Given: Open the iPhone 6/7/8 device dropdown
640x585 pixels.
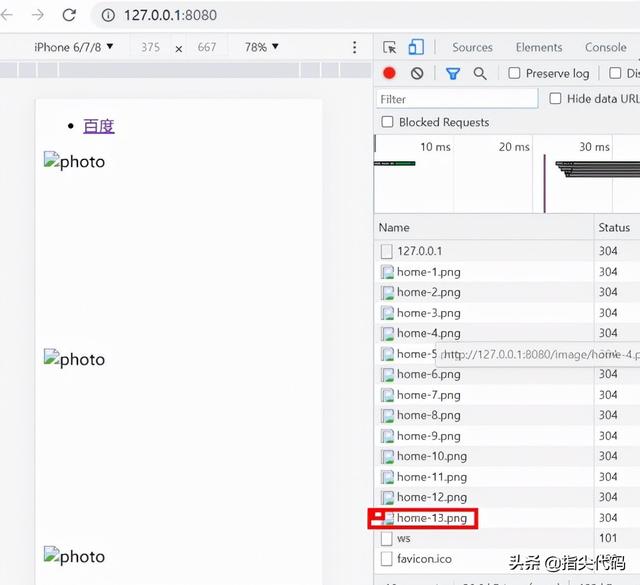Looking at the screenshot, I should tap(73, 47).
